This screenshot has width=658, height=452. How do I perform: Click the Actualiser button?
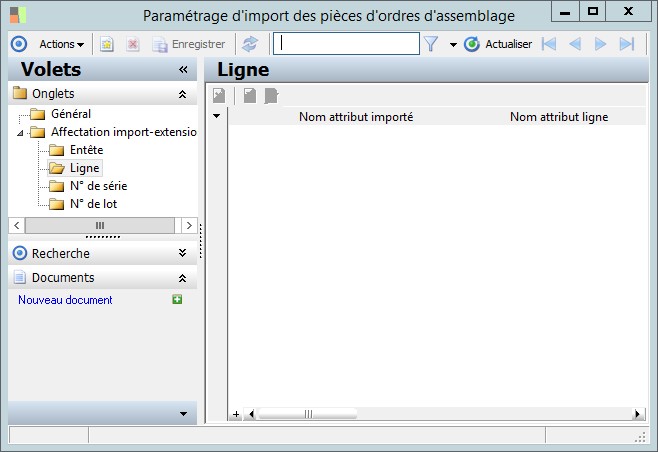pos(498,44)
